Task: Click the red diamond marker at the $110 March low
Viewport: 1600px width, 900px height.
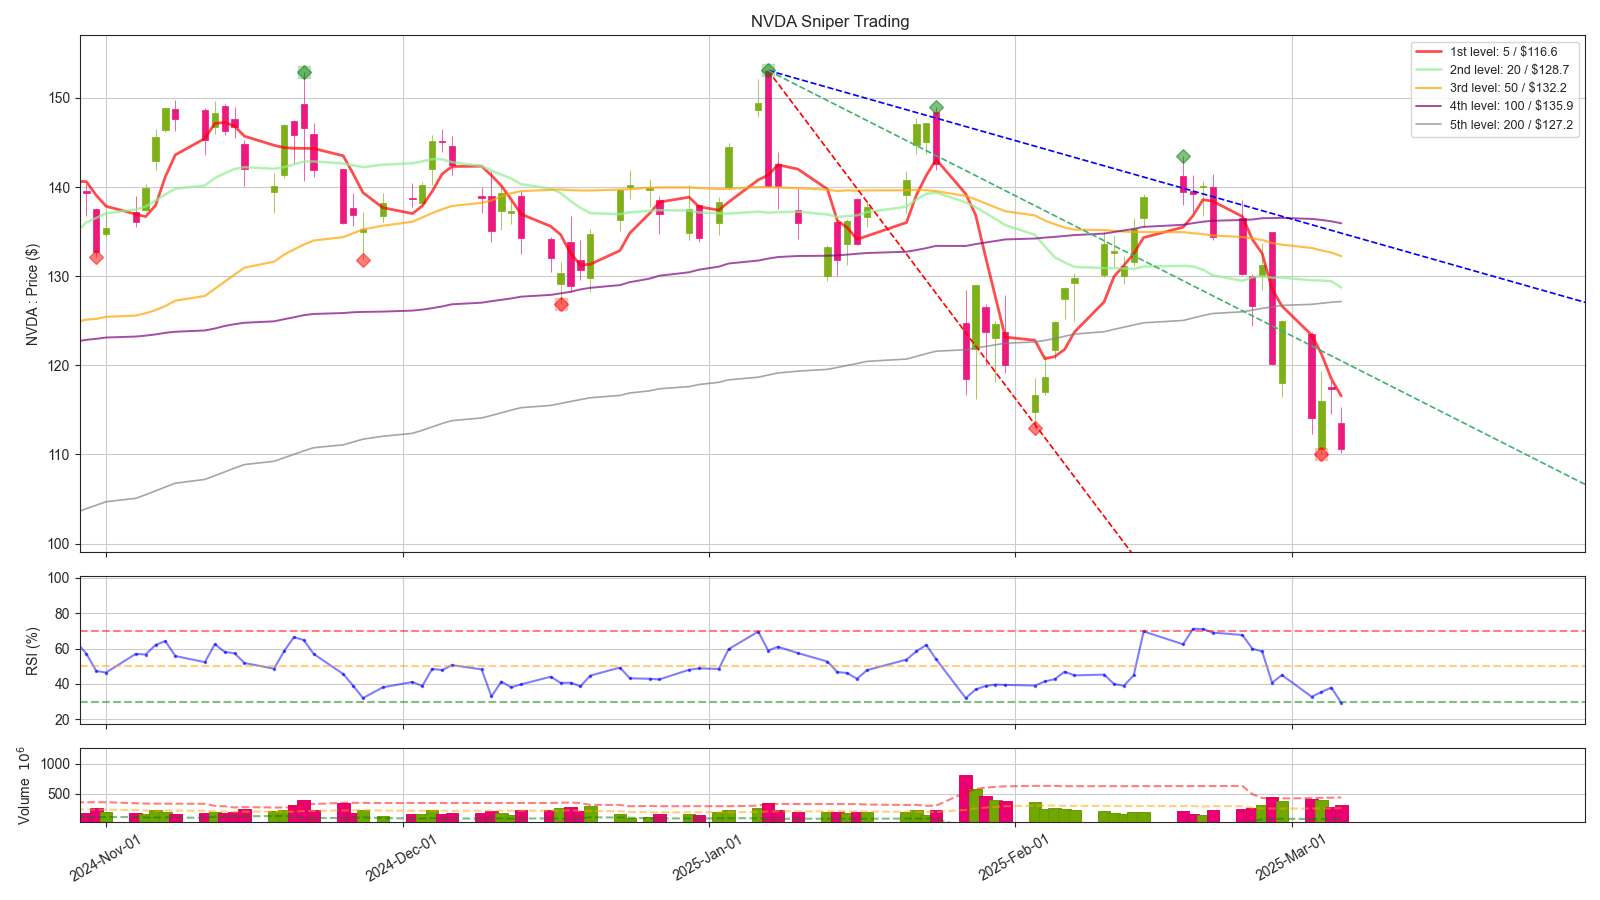Action: click(x=1321, y=454)
